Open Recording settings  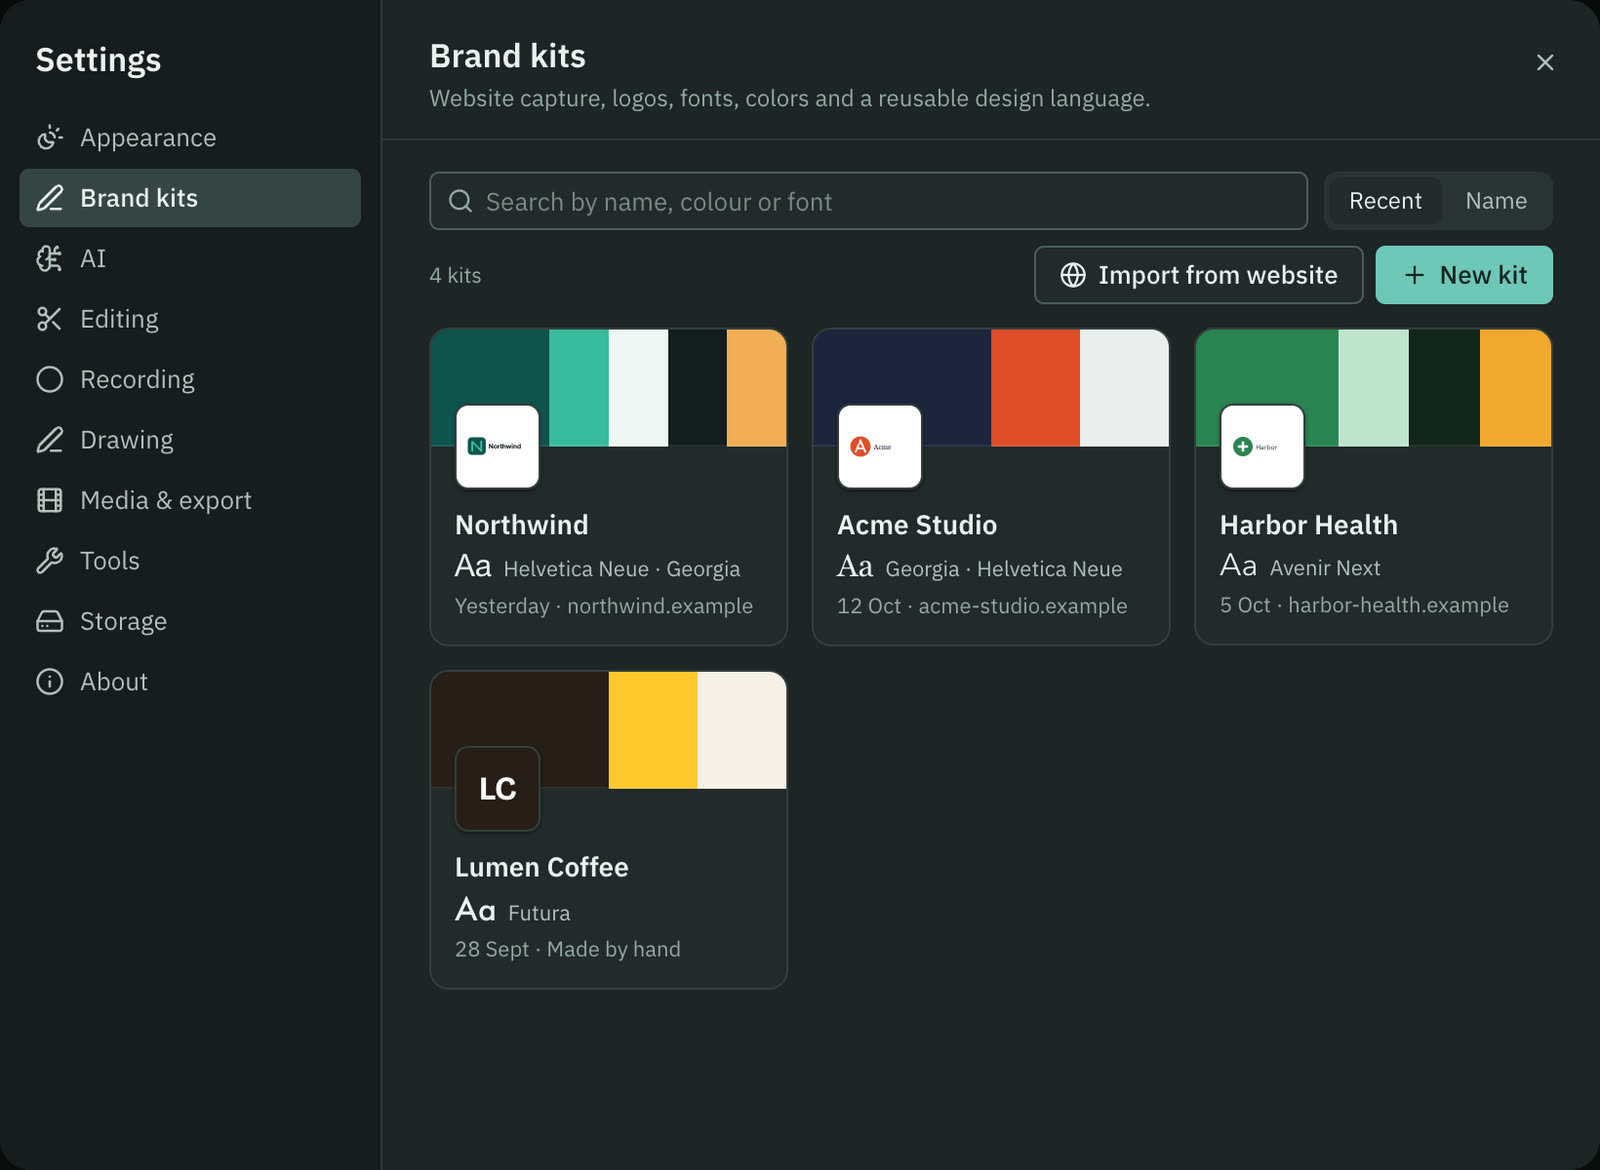(x=190, y=380)
